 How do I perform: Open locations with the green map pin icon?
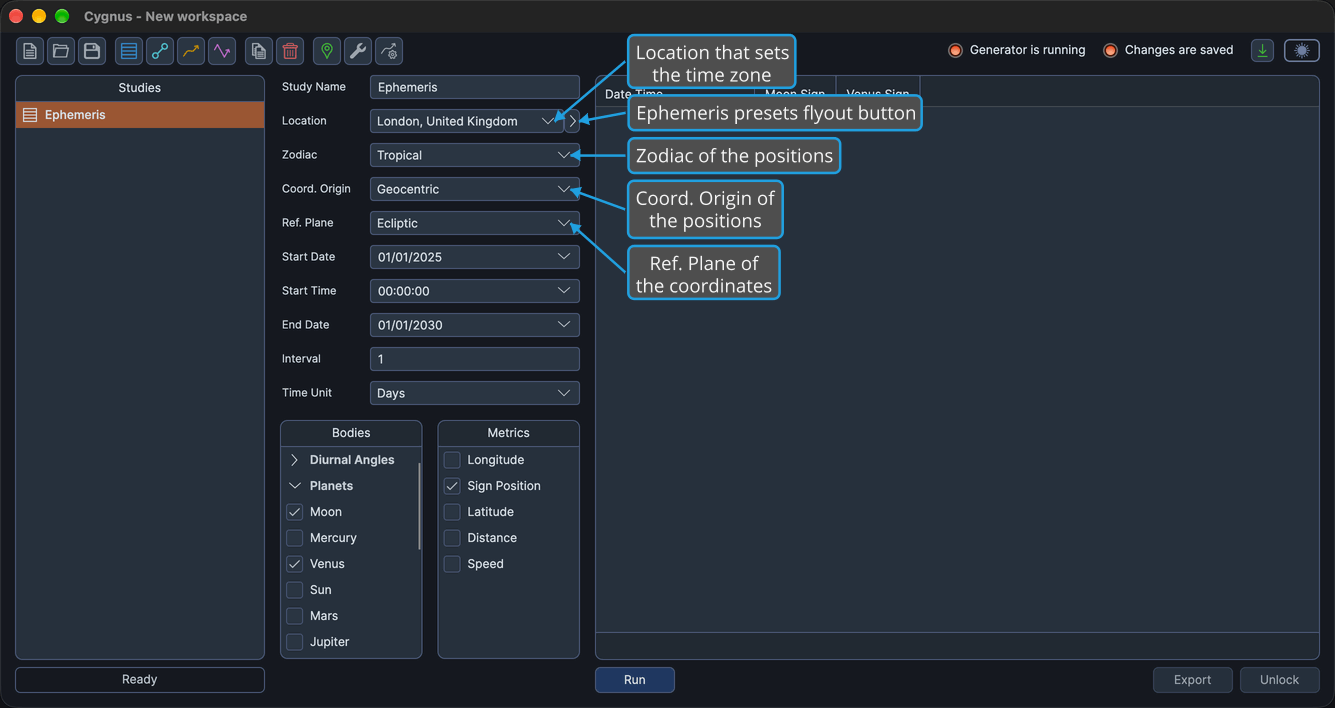point(327,51)
